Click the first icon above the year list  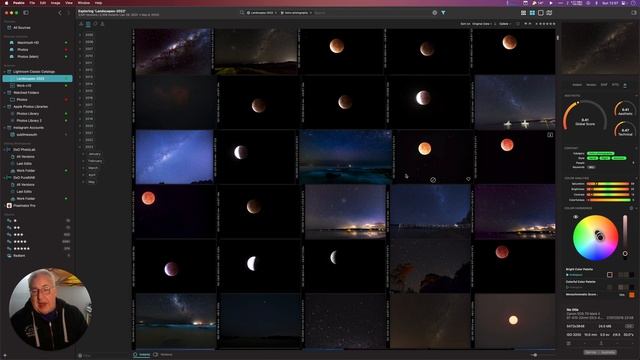point(81,24)
